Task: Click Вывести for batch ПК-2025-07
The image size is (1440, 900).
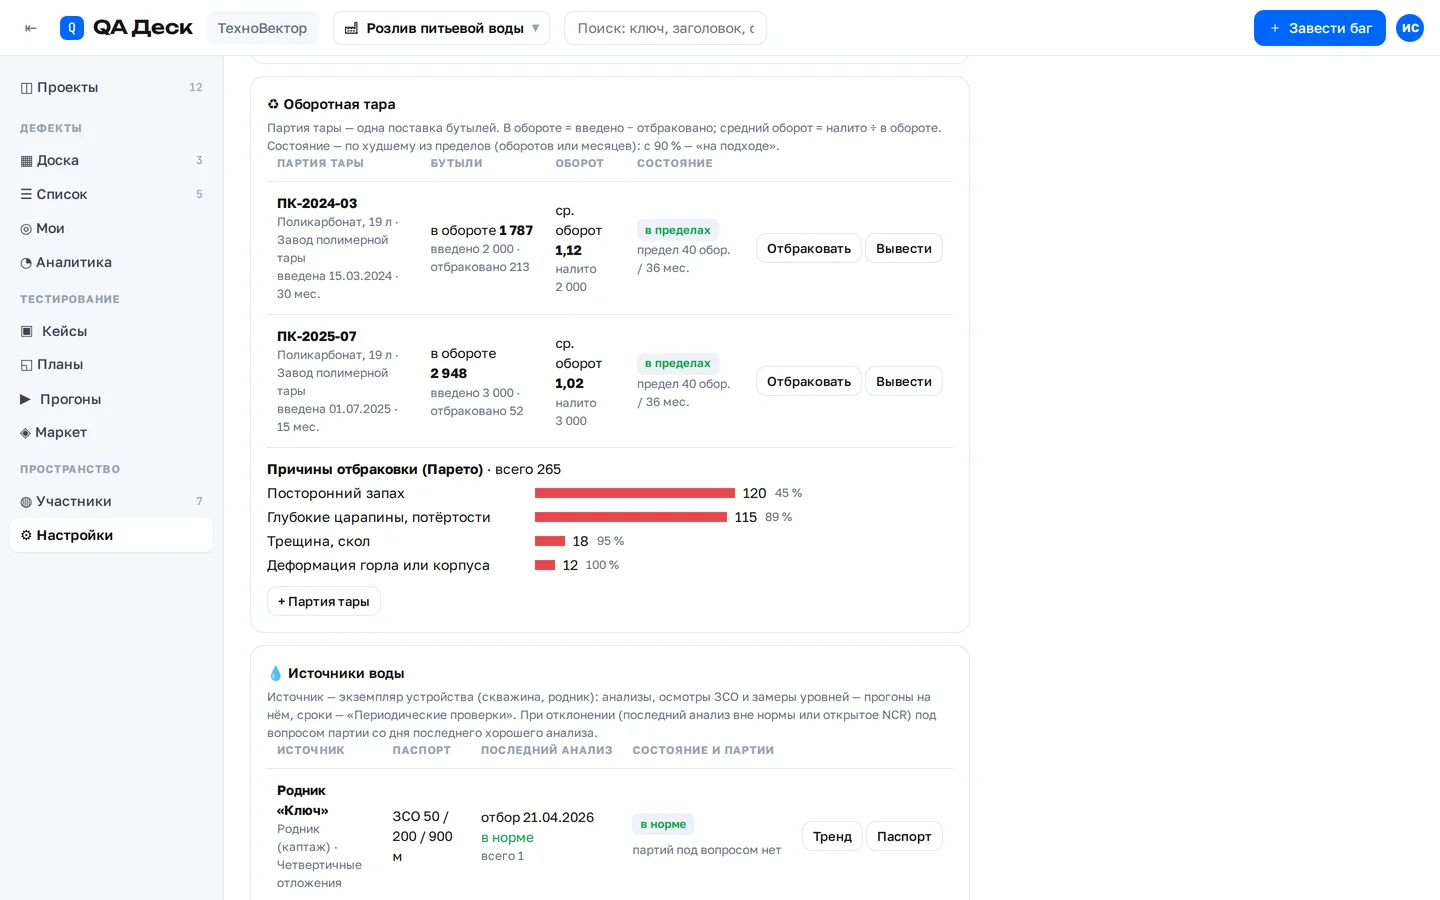Action: [x=903, y=381]
